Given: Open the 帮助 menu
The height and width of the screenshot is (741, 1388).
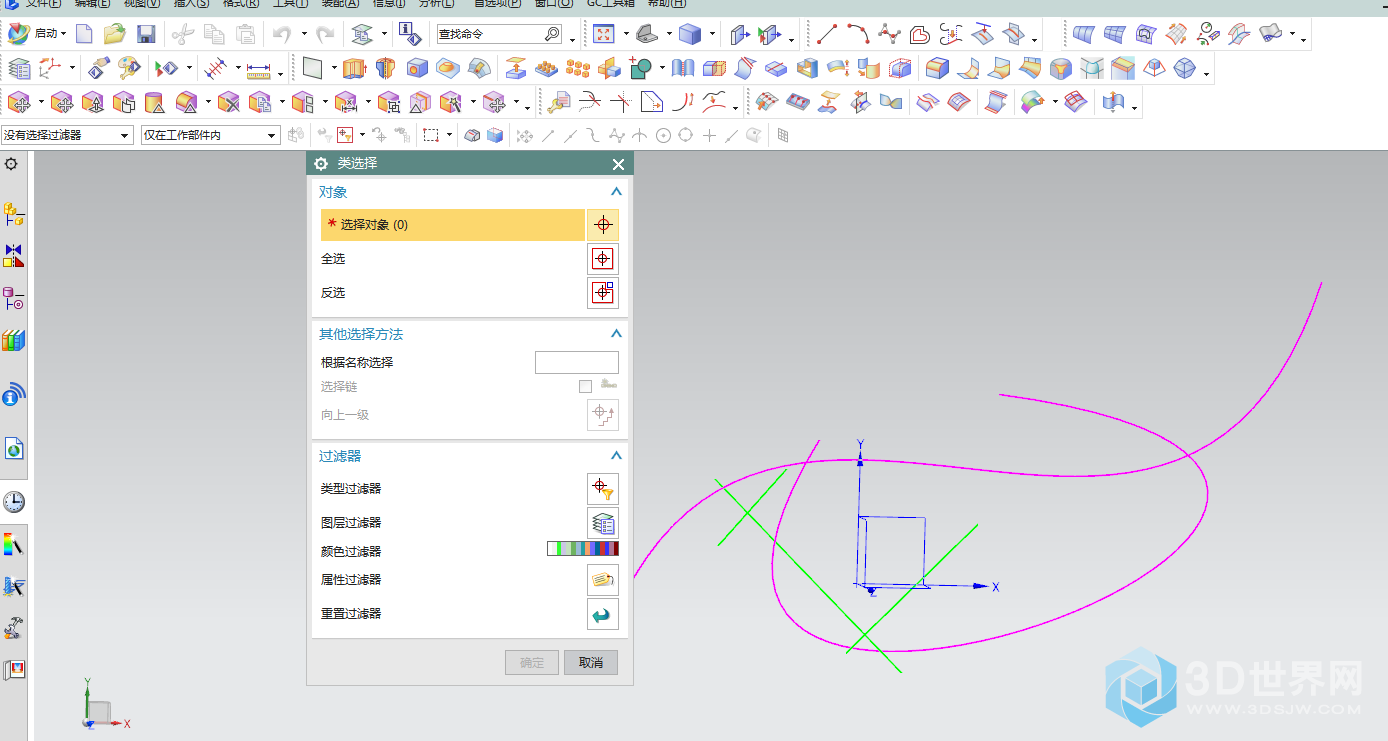Looking at the screenshot, I should click(x=667, y=4).
